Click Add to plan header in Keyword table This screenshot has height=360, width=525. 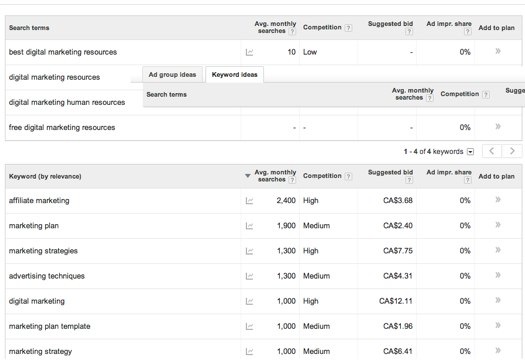(x=497, y=176)
